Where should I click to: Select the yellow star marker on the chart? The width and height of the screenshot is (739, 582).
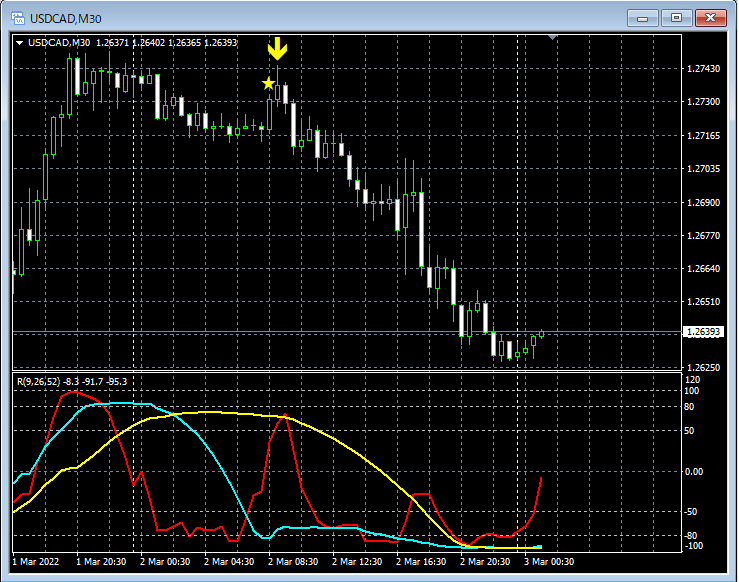click(x=268, y=84)
